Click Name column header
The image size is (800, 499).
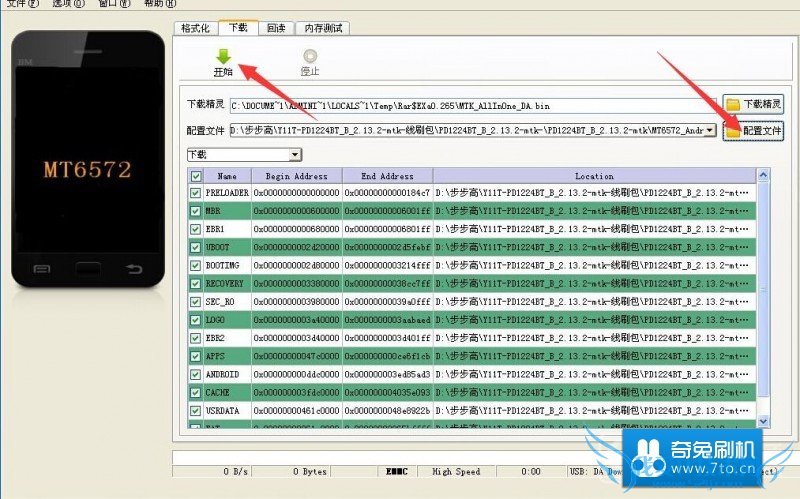pyautogui.click(x=227, y=176)
